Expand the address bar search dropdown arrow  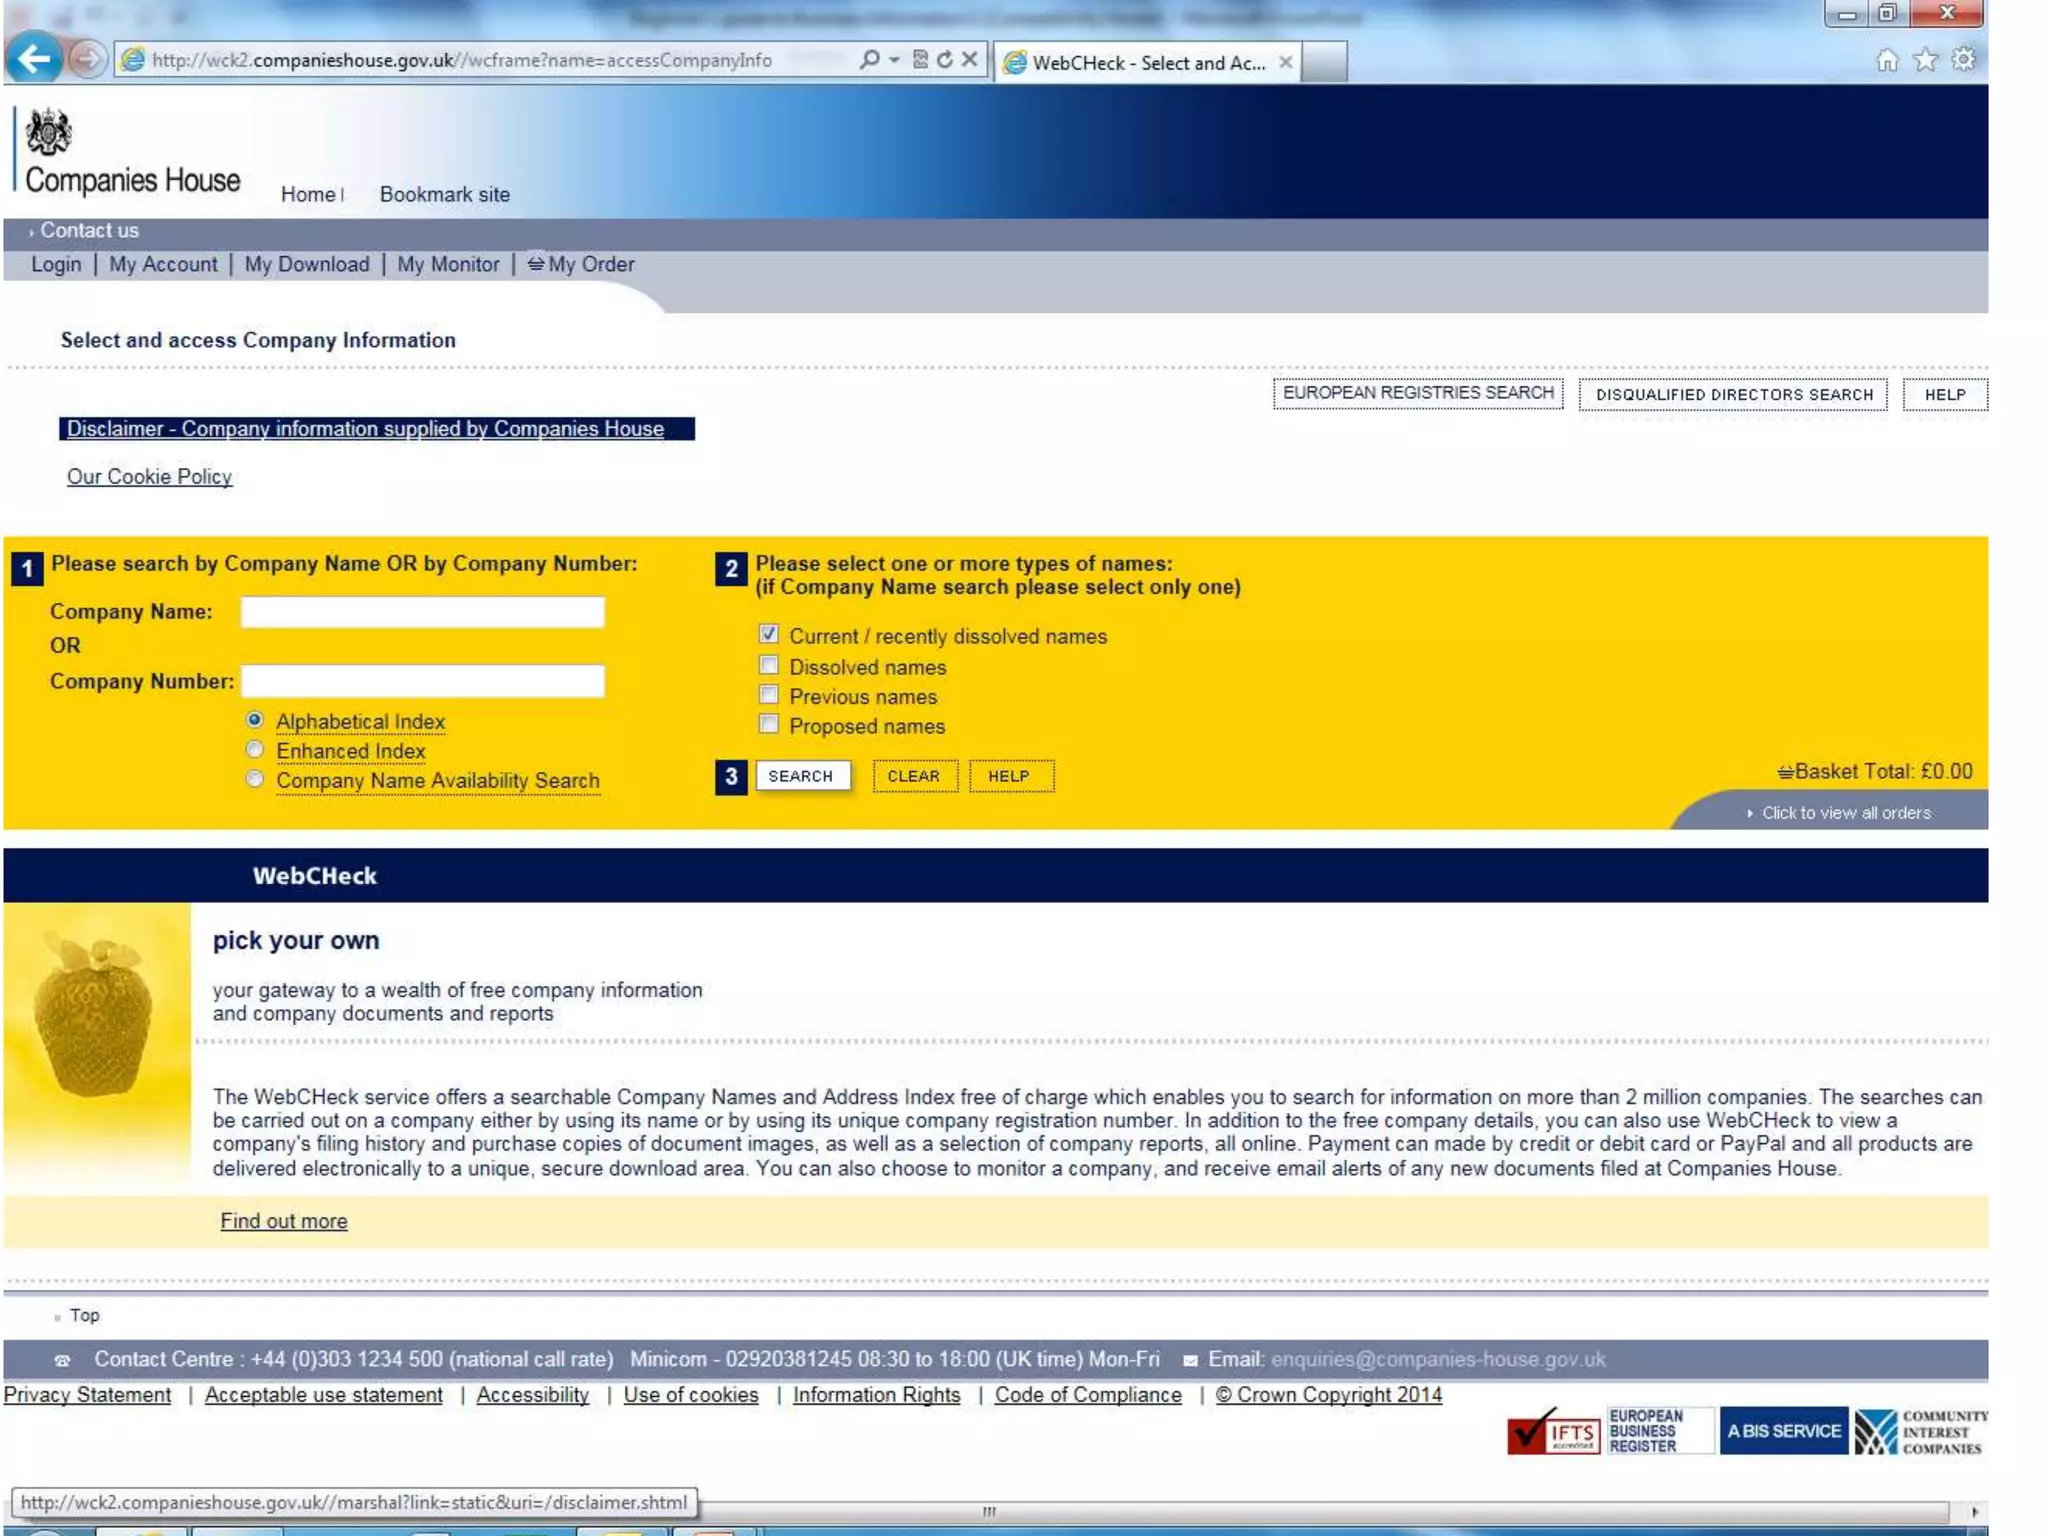(894, 60)
